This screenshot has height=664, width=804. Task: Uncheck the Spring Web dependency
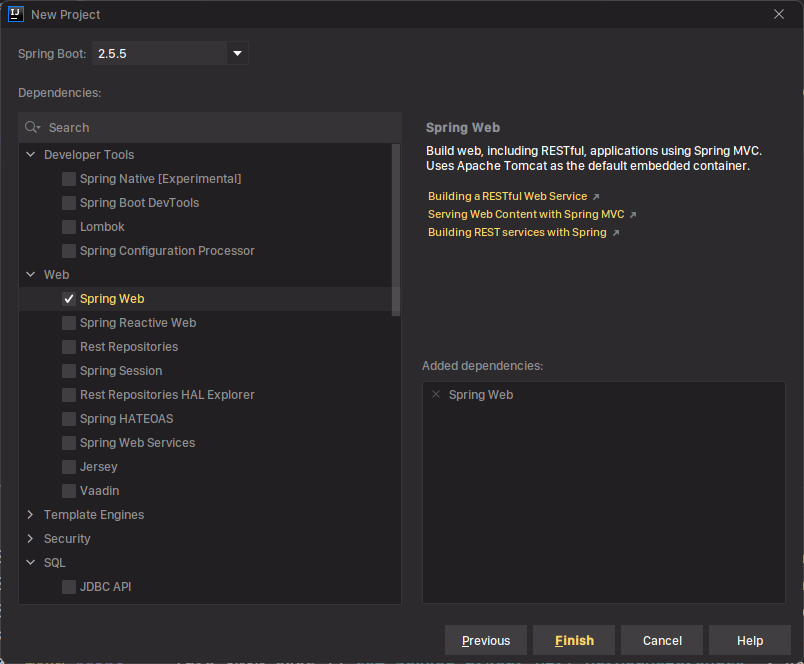tap(69, 299)
